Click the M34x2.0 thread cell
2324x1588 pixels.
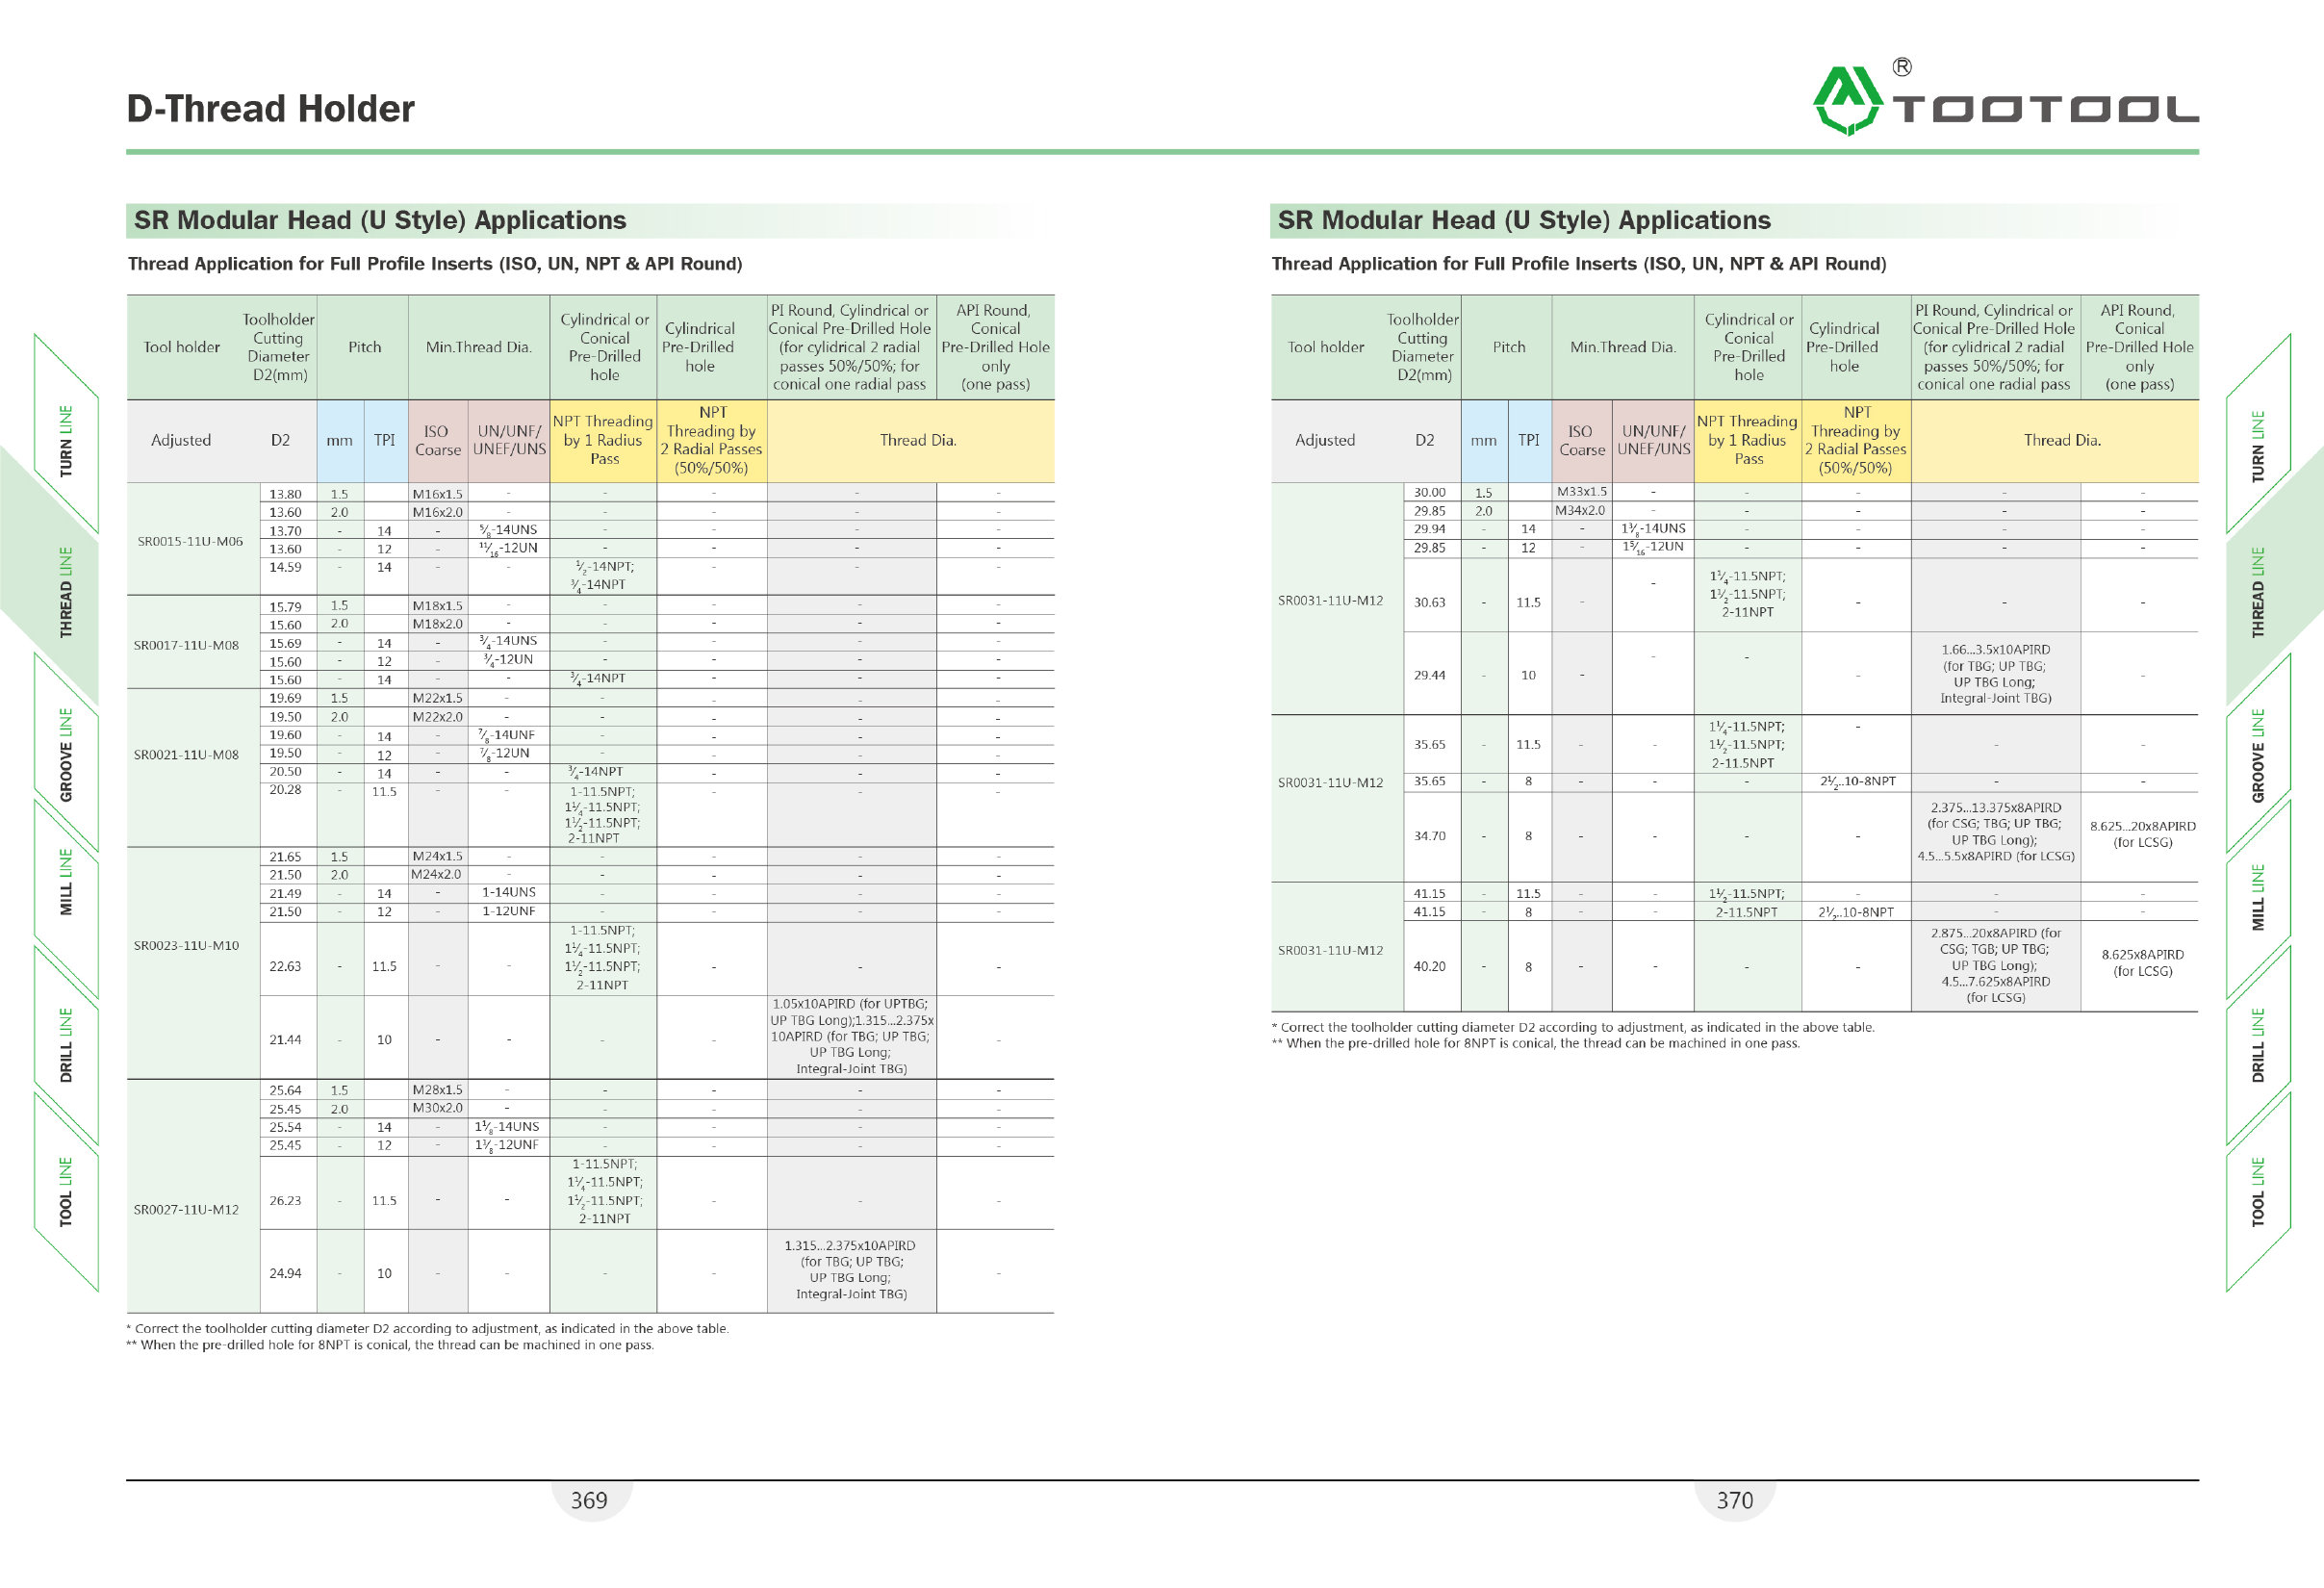pos(1582,511)
